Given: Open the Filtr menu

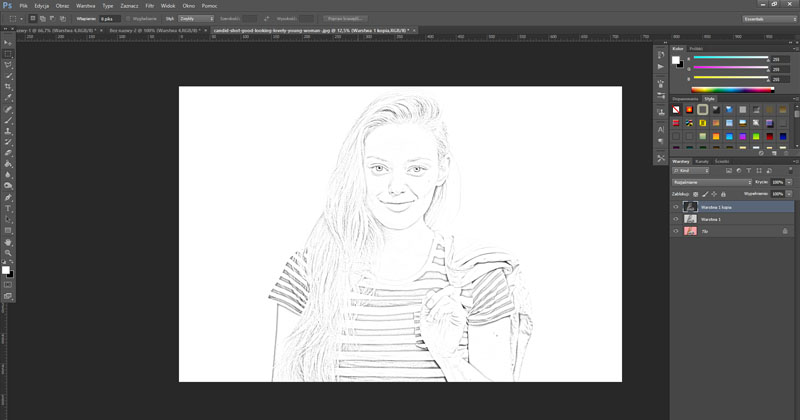Looking at the screenshot, I should click(x=149, y=6).
